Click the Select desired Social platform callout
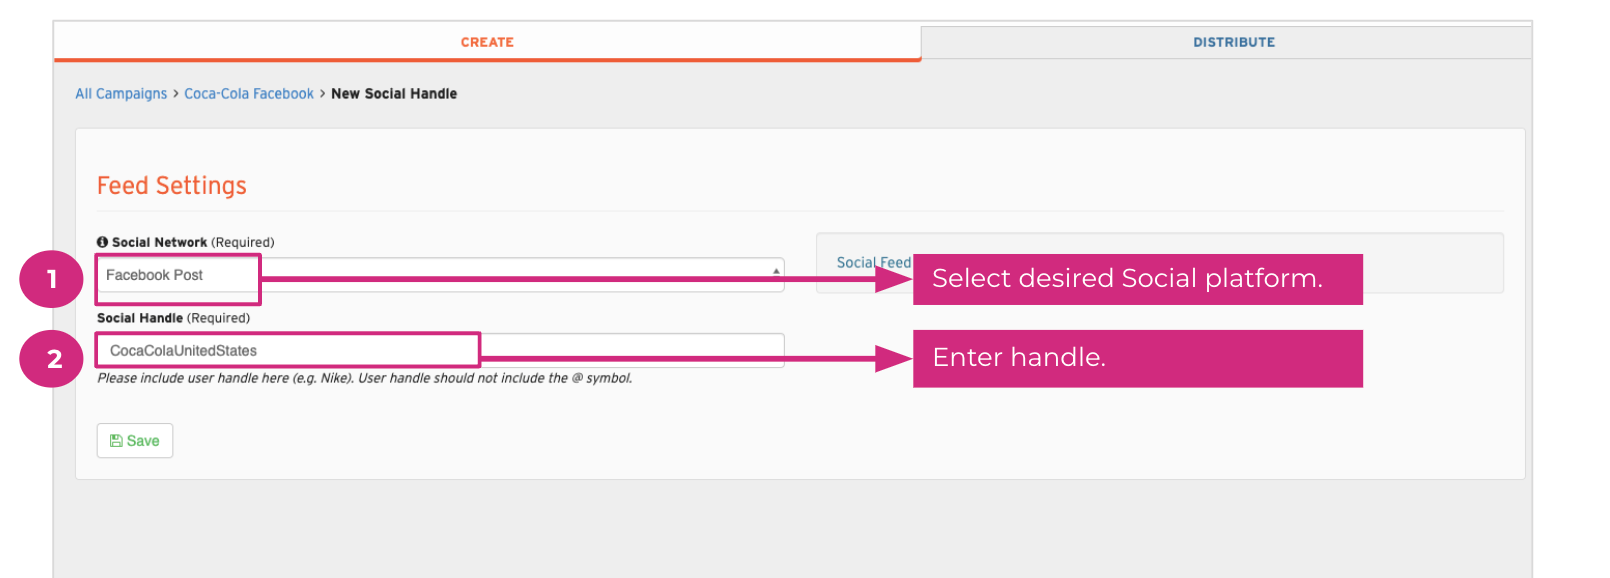This screenshot has height=578, width=1610. coord(1137,279)
